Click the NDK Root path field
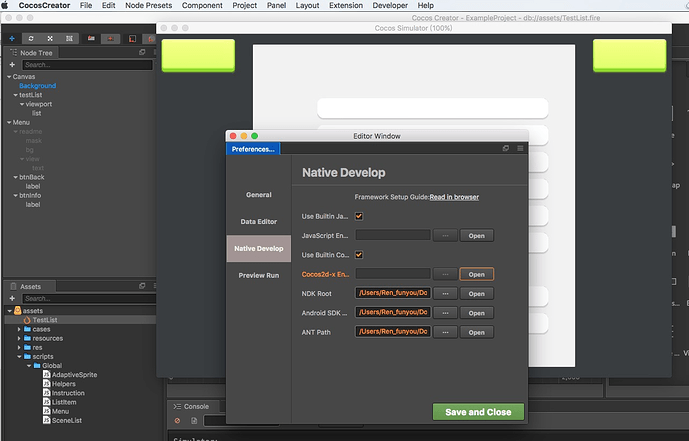The image size is (689, 441). [x=393, y=293]
